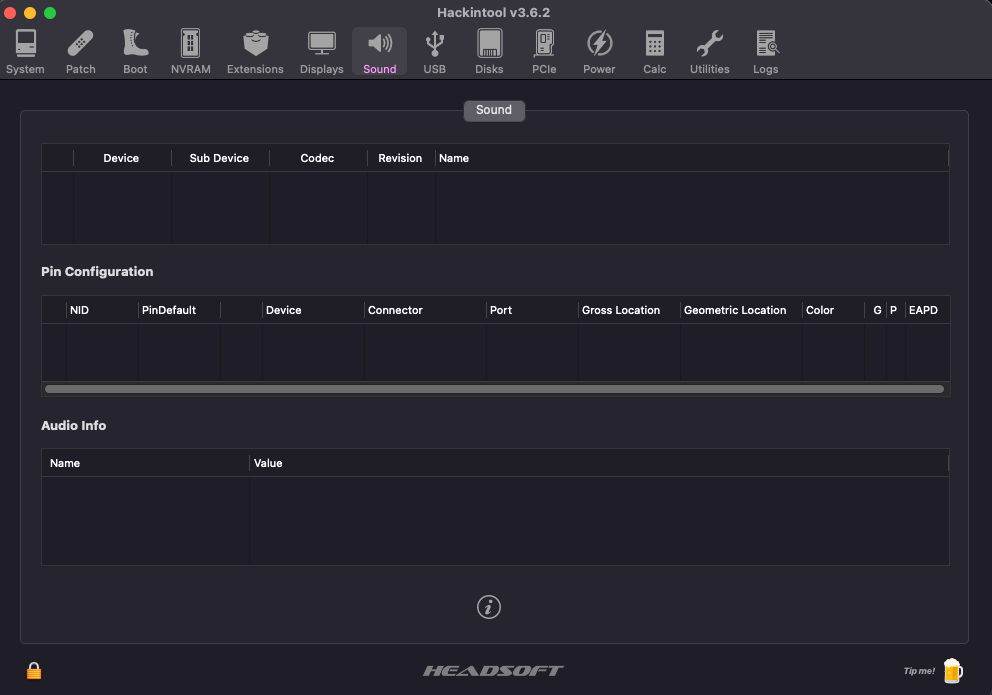The height and width of the screenshot is (695, 992).
Task: Open the Calc tool
Action: (x=654, y=51)
